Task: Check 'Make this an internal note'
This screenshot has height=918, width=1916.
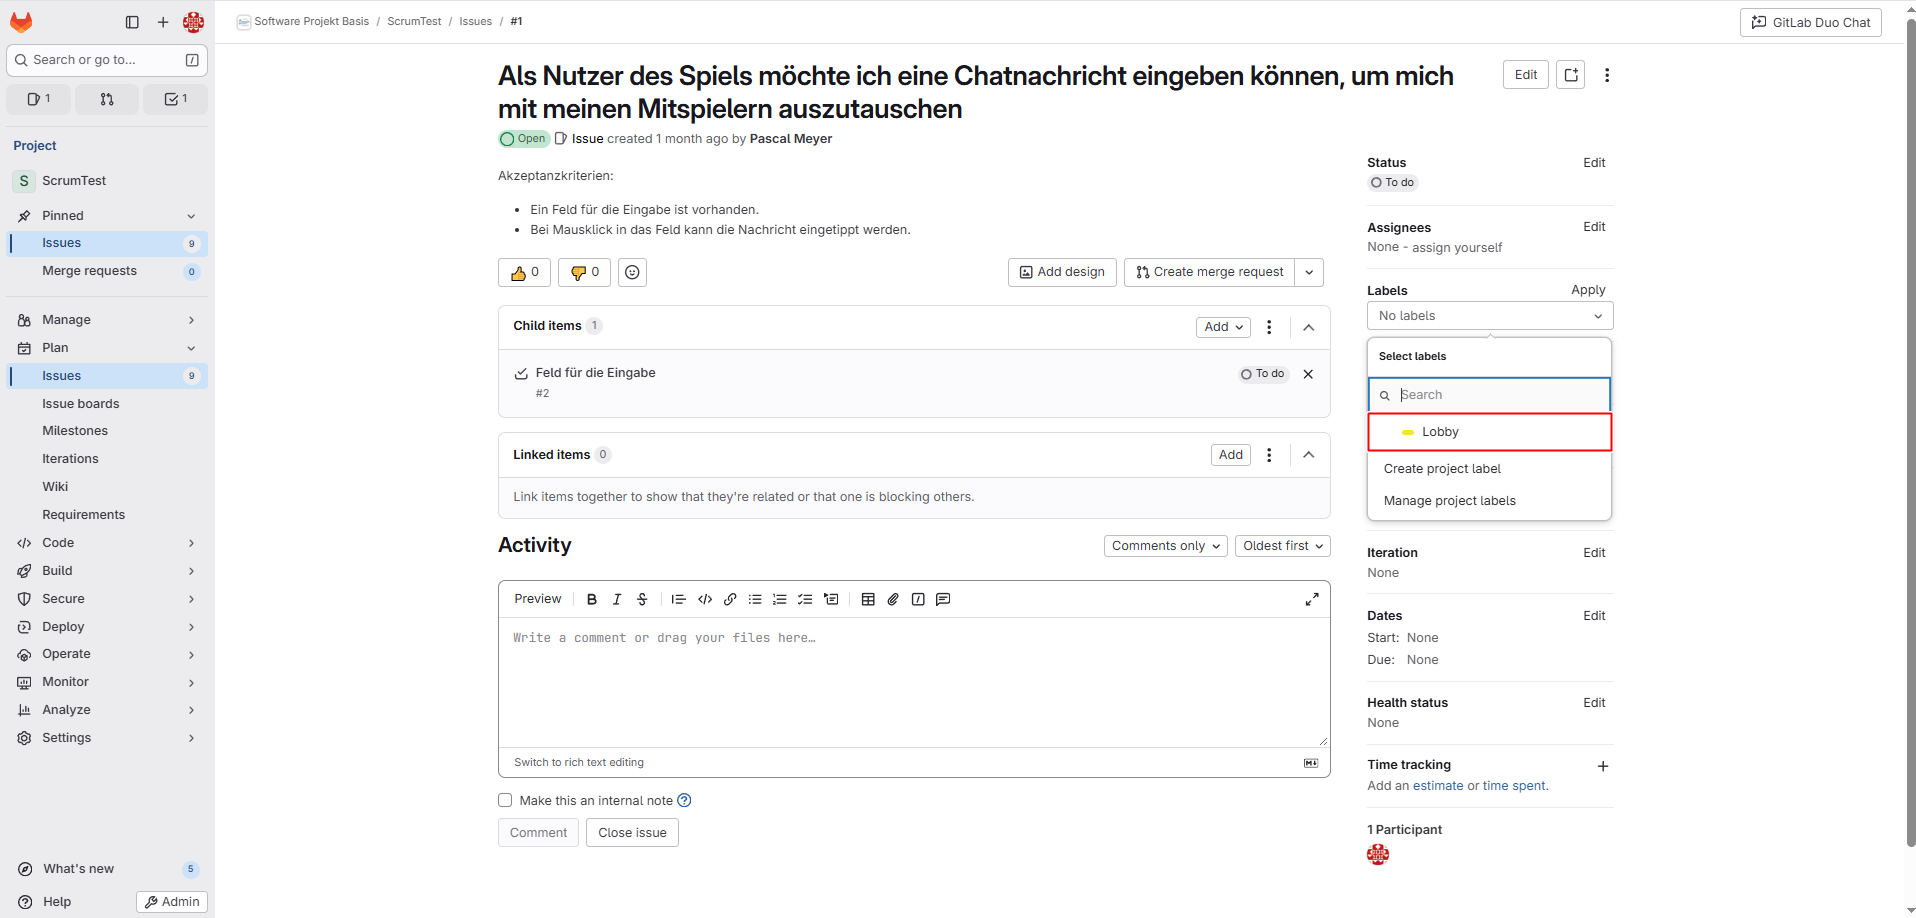Action: coord(505,800)
